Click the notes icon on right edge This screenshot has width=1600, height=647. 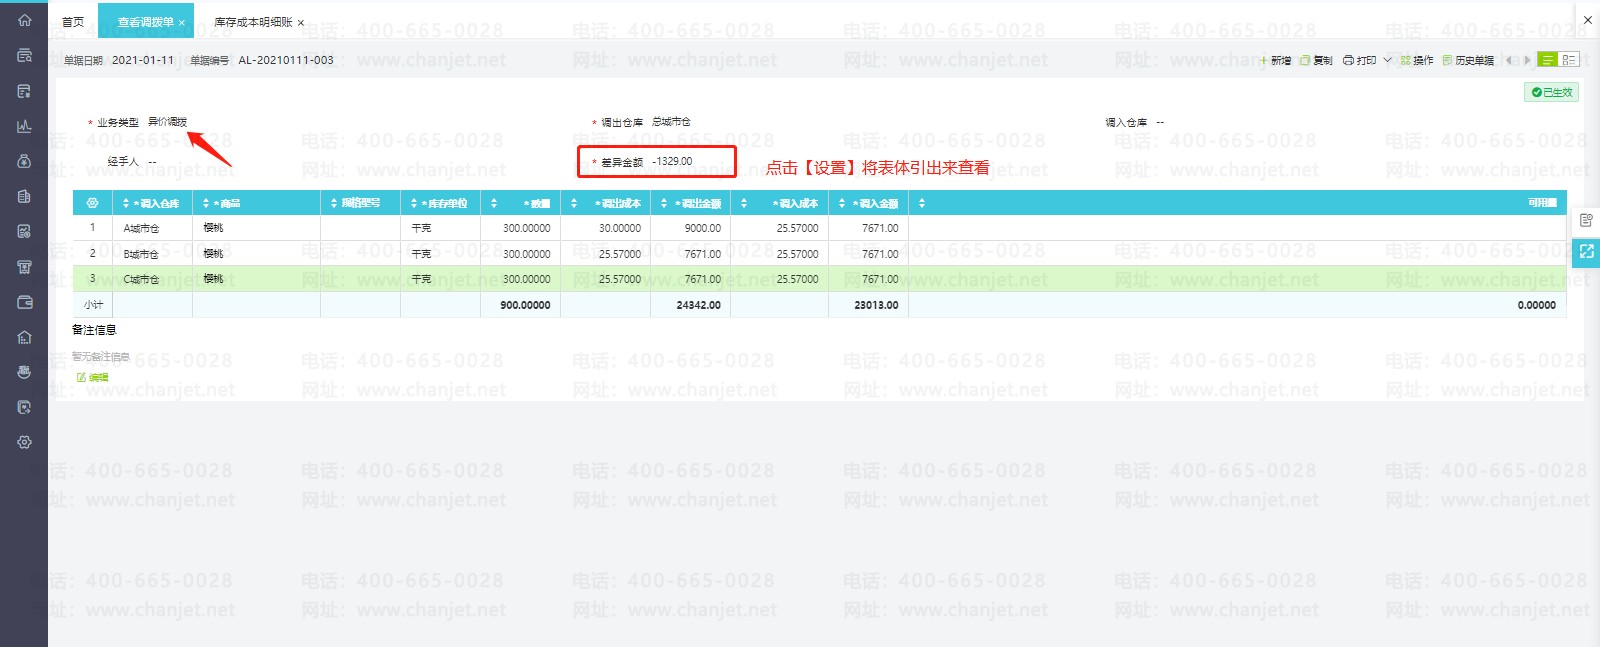[x=1586, y=220]
